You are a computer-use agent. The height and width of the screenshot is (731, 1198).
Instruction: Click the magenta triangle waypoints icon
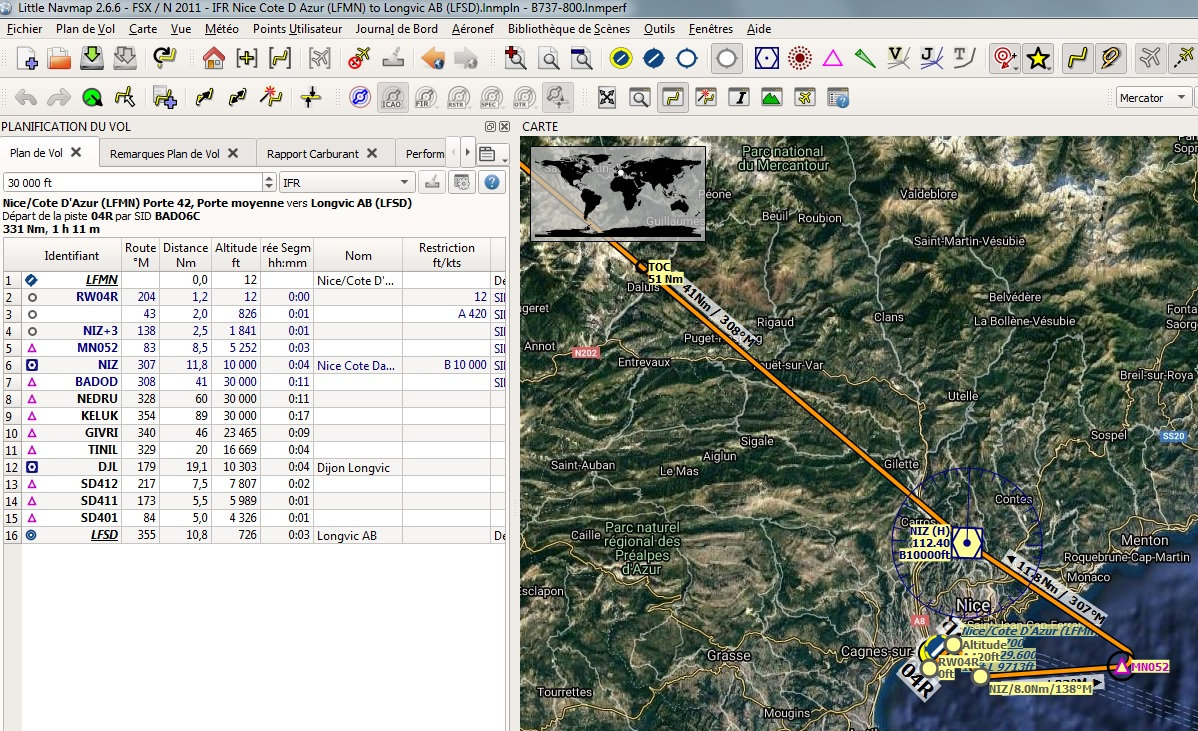[x=832, y=59]
